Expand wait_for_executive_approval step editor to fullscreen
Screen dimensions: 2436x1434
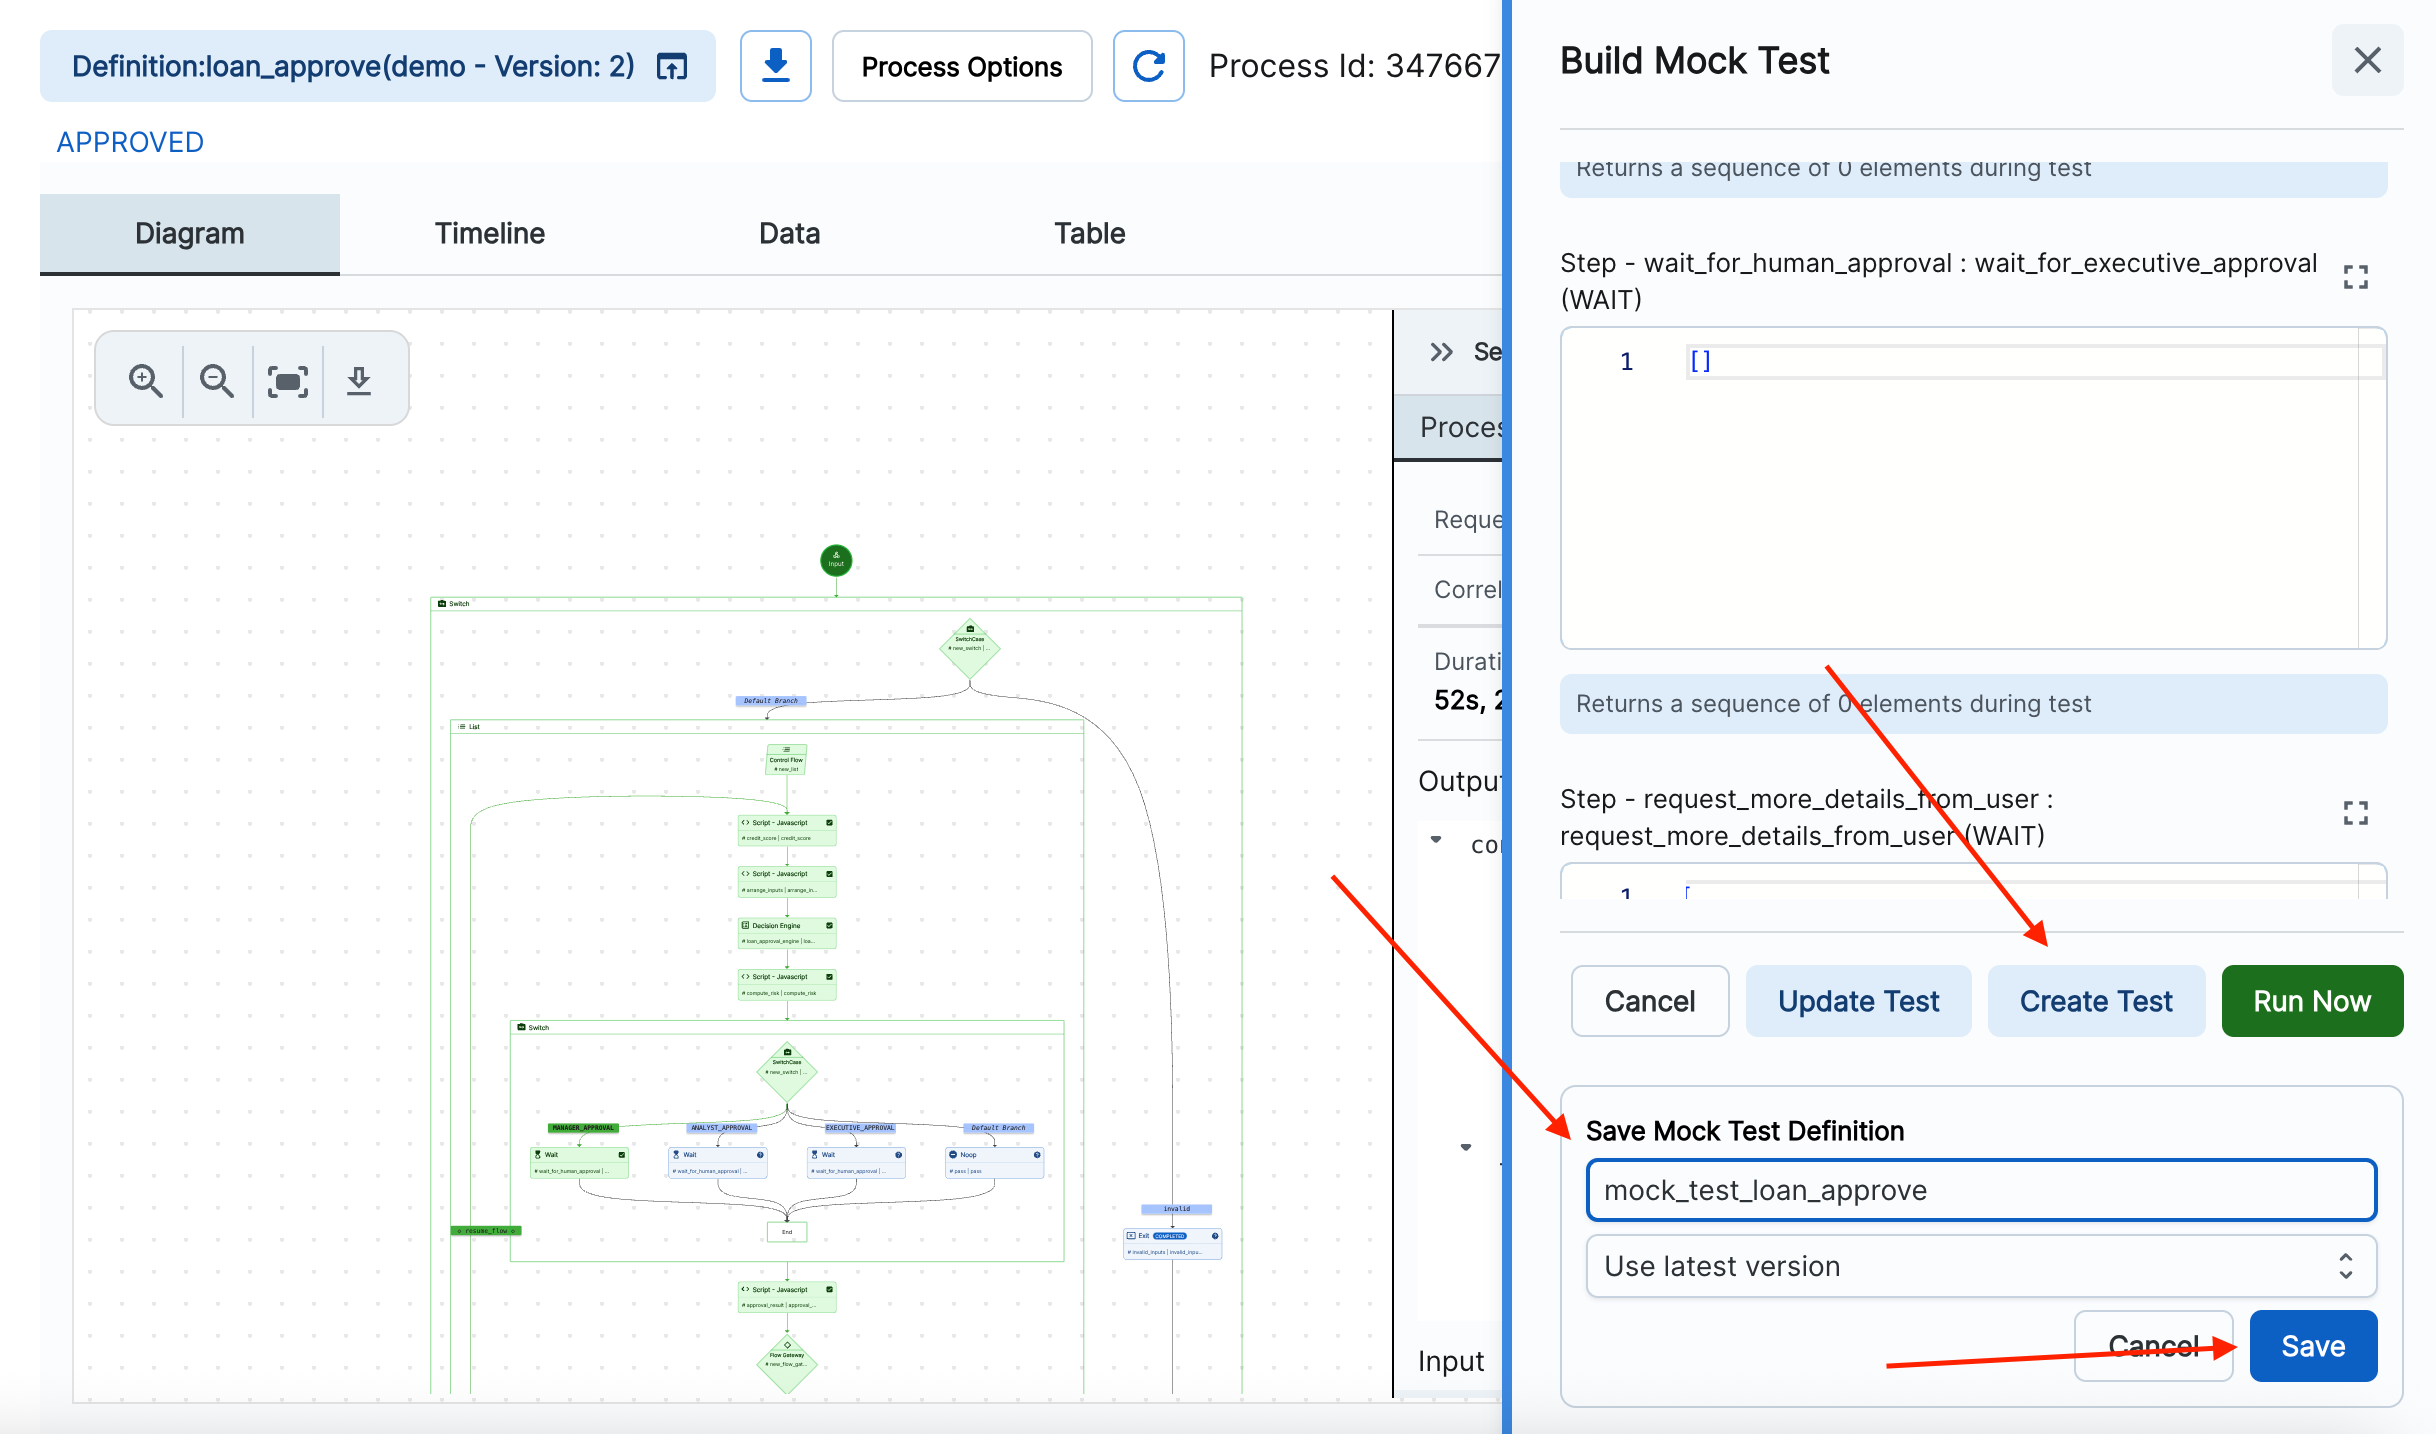tap(2356, 277)
